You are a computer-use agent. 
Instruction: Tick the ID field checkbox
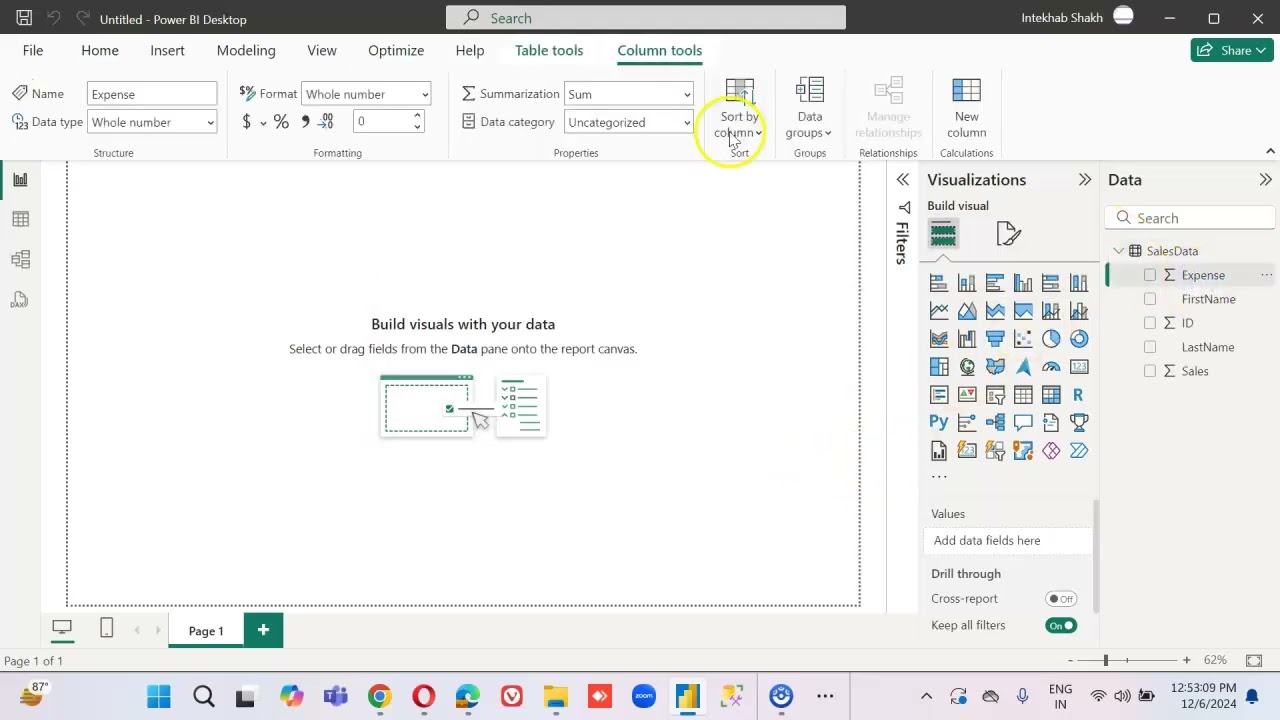pyautogui.click(x=1150, y=323)
